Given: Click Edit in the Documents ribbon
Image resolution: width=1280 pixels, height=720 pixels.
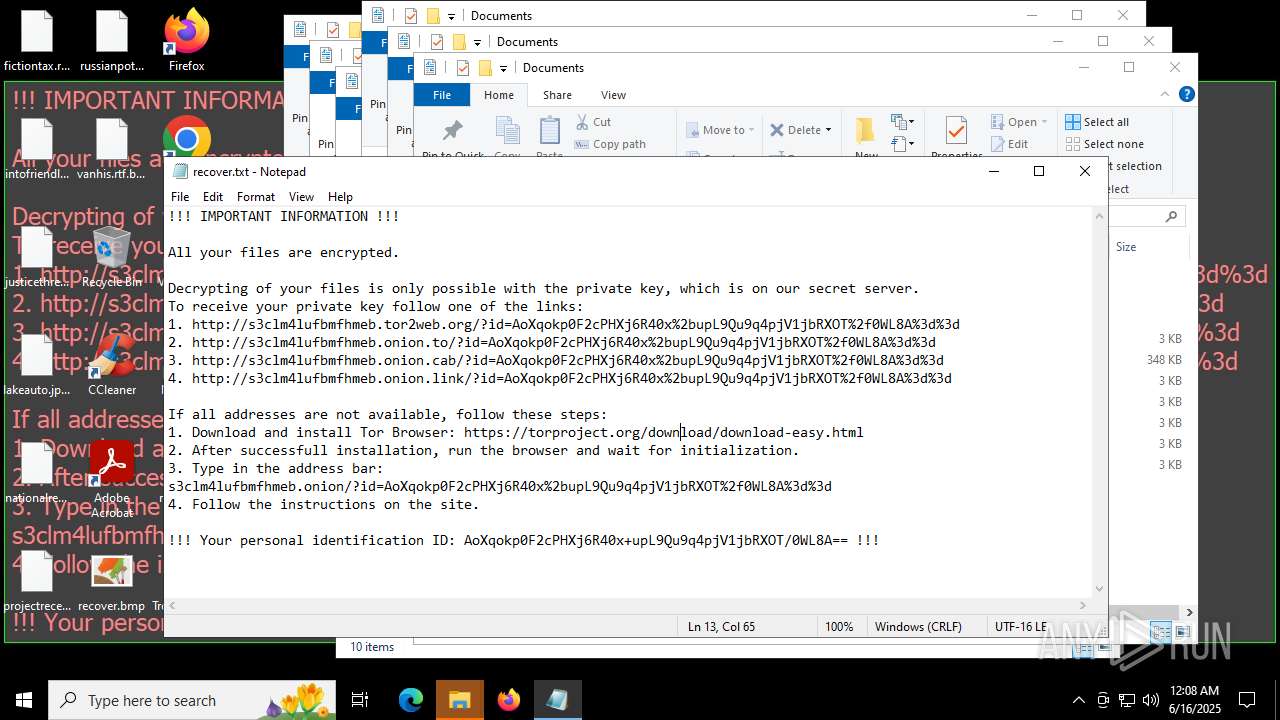Looking at the screenshot, I should coord(1010,144).
